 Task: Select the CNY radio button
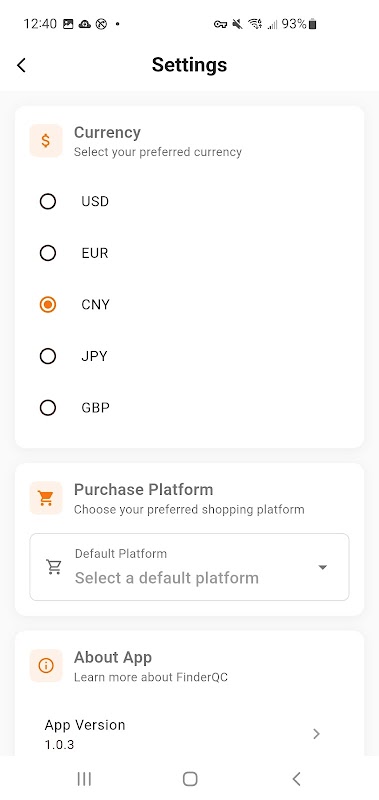48,305
